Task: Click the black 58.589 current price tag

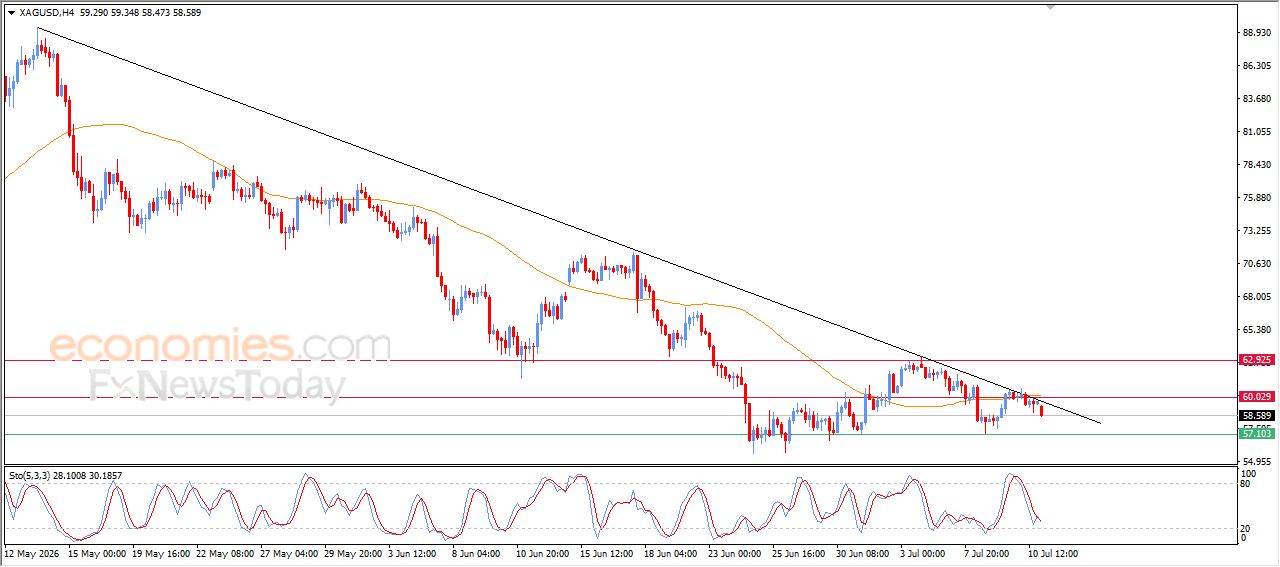Action: (x=1257, y=415)
